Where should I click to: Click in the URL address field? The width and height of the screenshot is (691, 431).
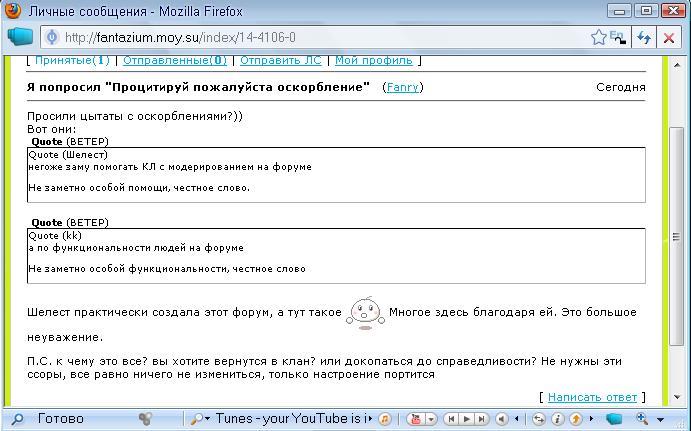coord(326,37)
